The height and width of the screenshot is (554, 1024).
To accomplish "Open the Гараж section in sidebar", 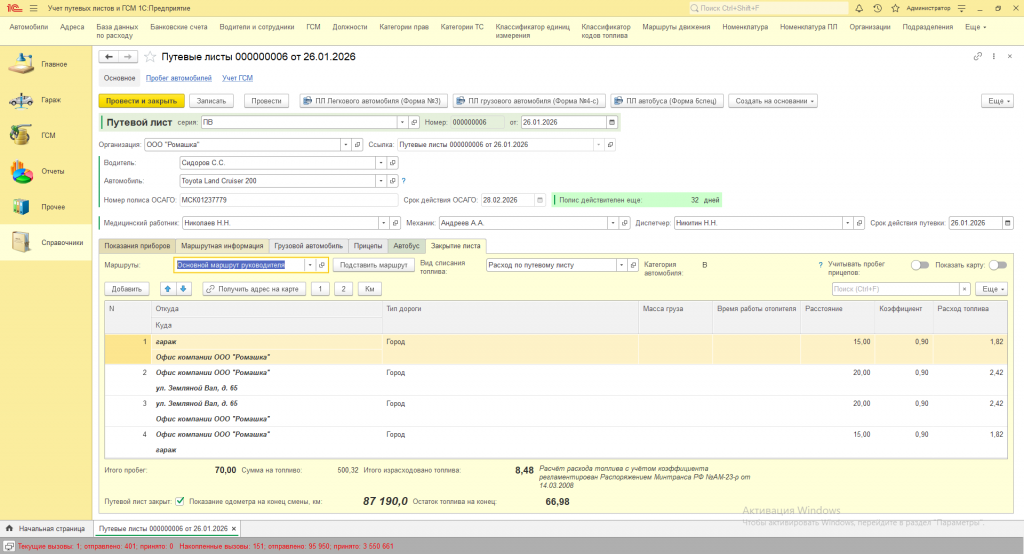I will tap(50, 100).
